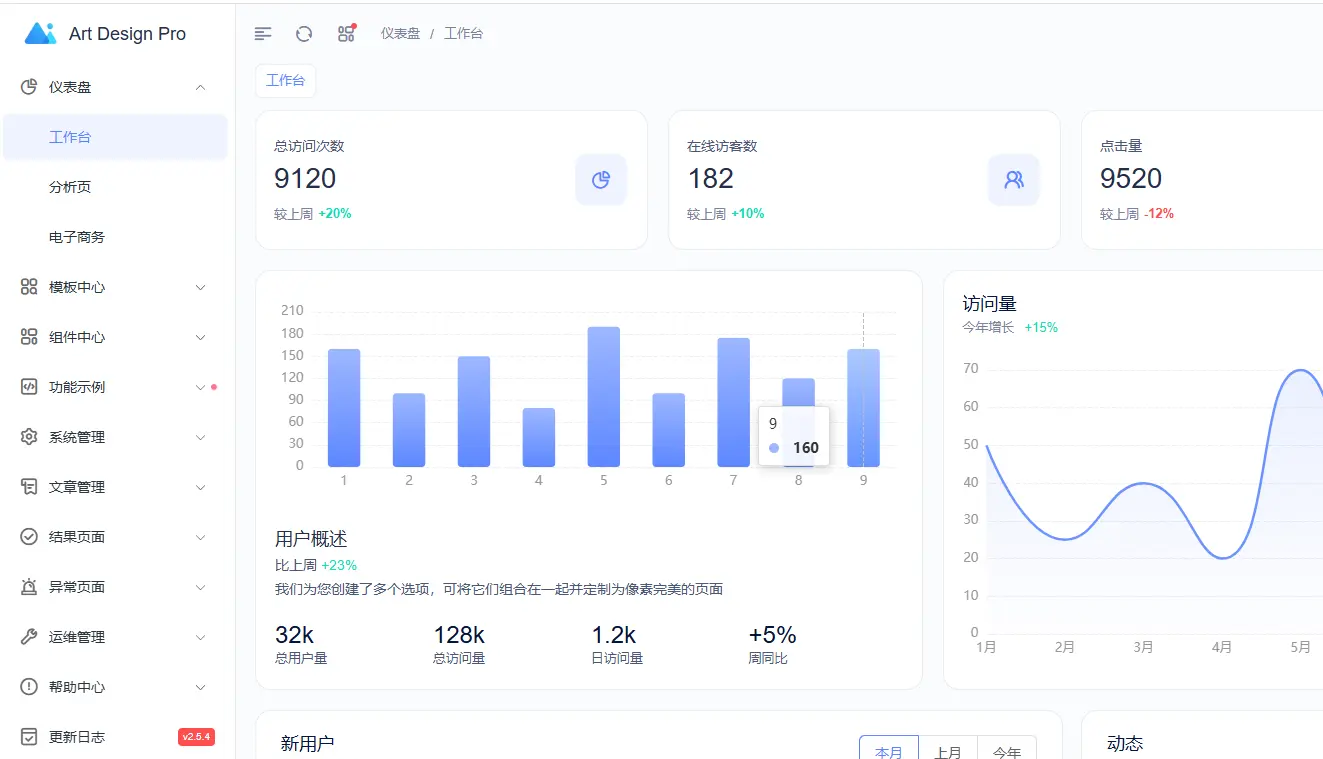Click the v2.5.4 version badge
The height and width of the screenshot is (759, 1323).
tap(198, 736)
